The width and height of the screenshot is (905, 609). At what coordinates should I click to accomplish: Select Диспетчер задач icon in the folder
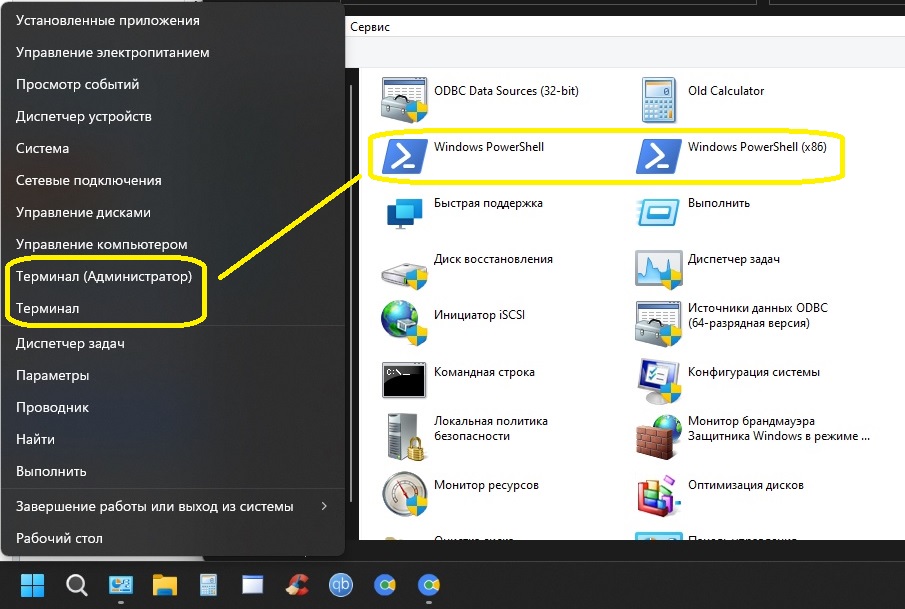pyautogui.click(x=659, y=269)
